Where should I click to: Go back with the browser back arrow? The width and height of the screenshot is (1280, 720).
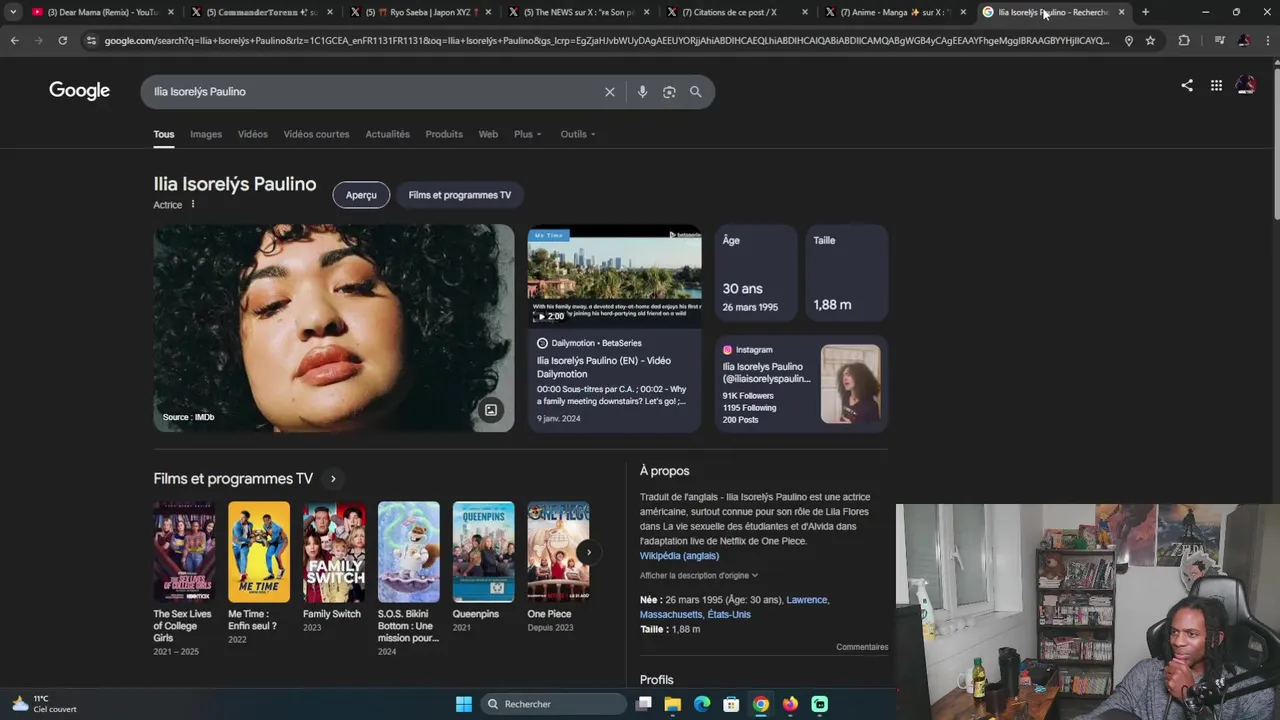14,40
